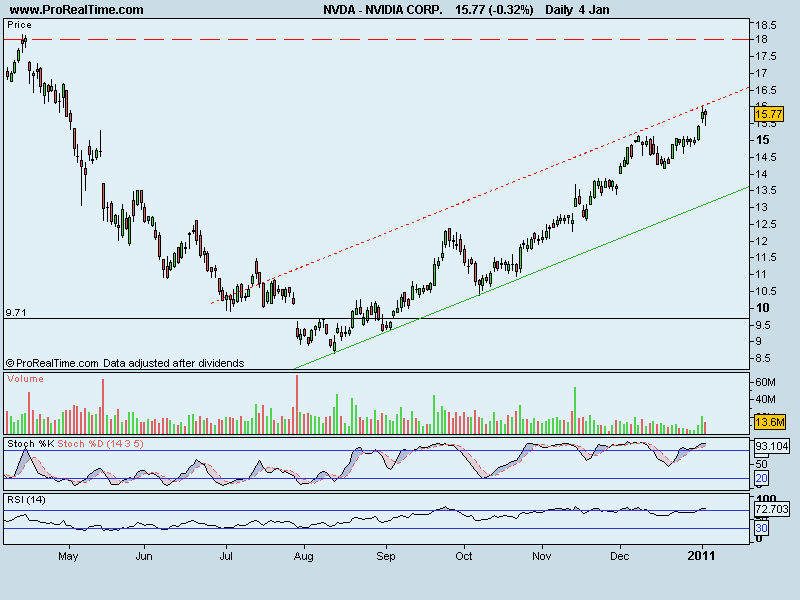Click the 11 price axis label
800x600 pixels.
point(762,274)
